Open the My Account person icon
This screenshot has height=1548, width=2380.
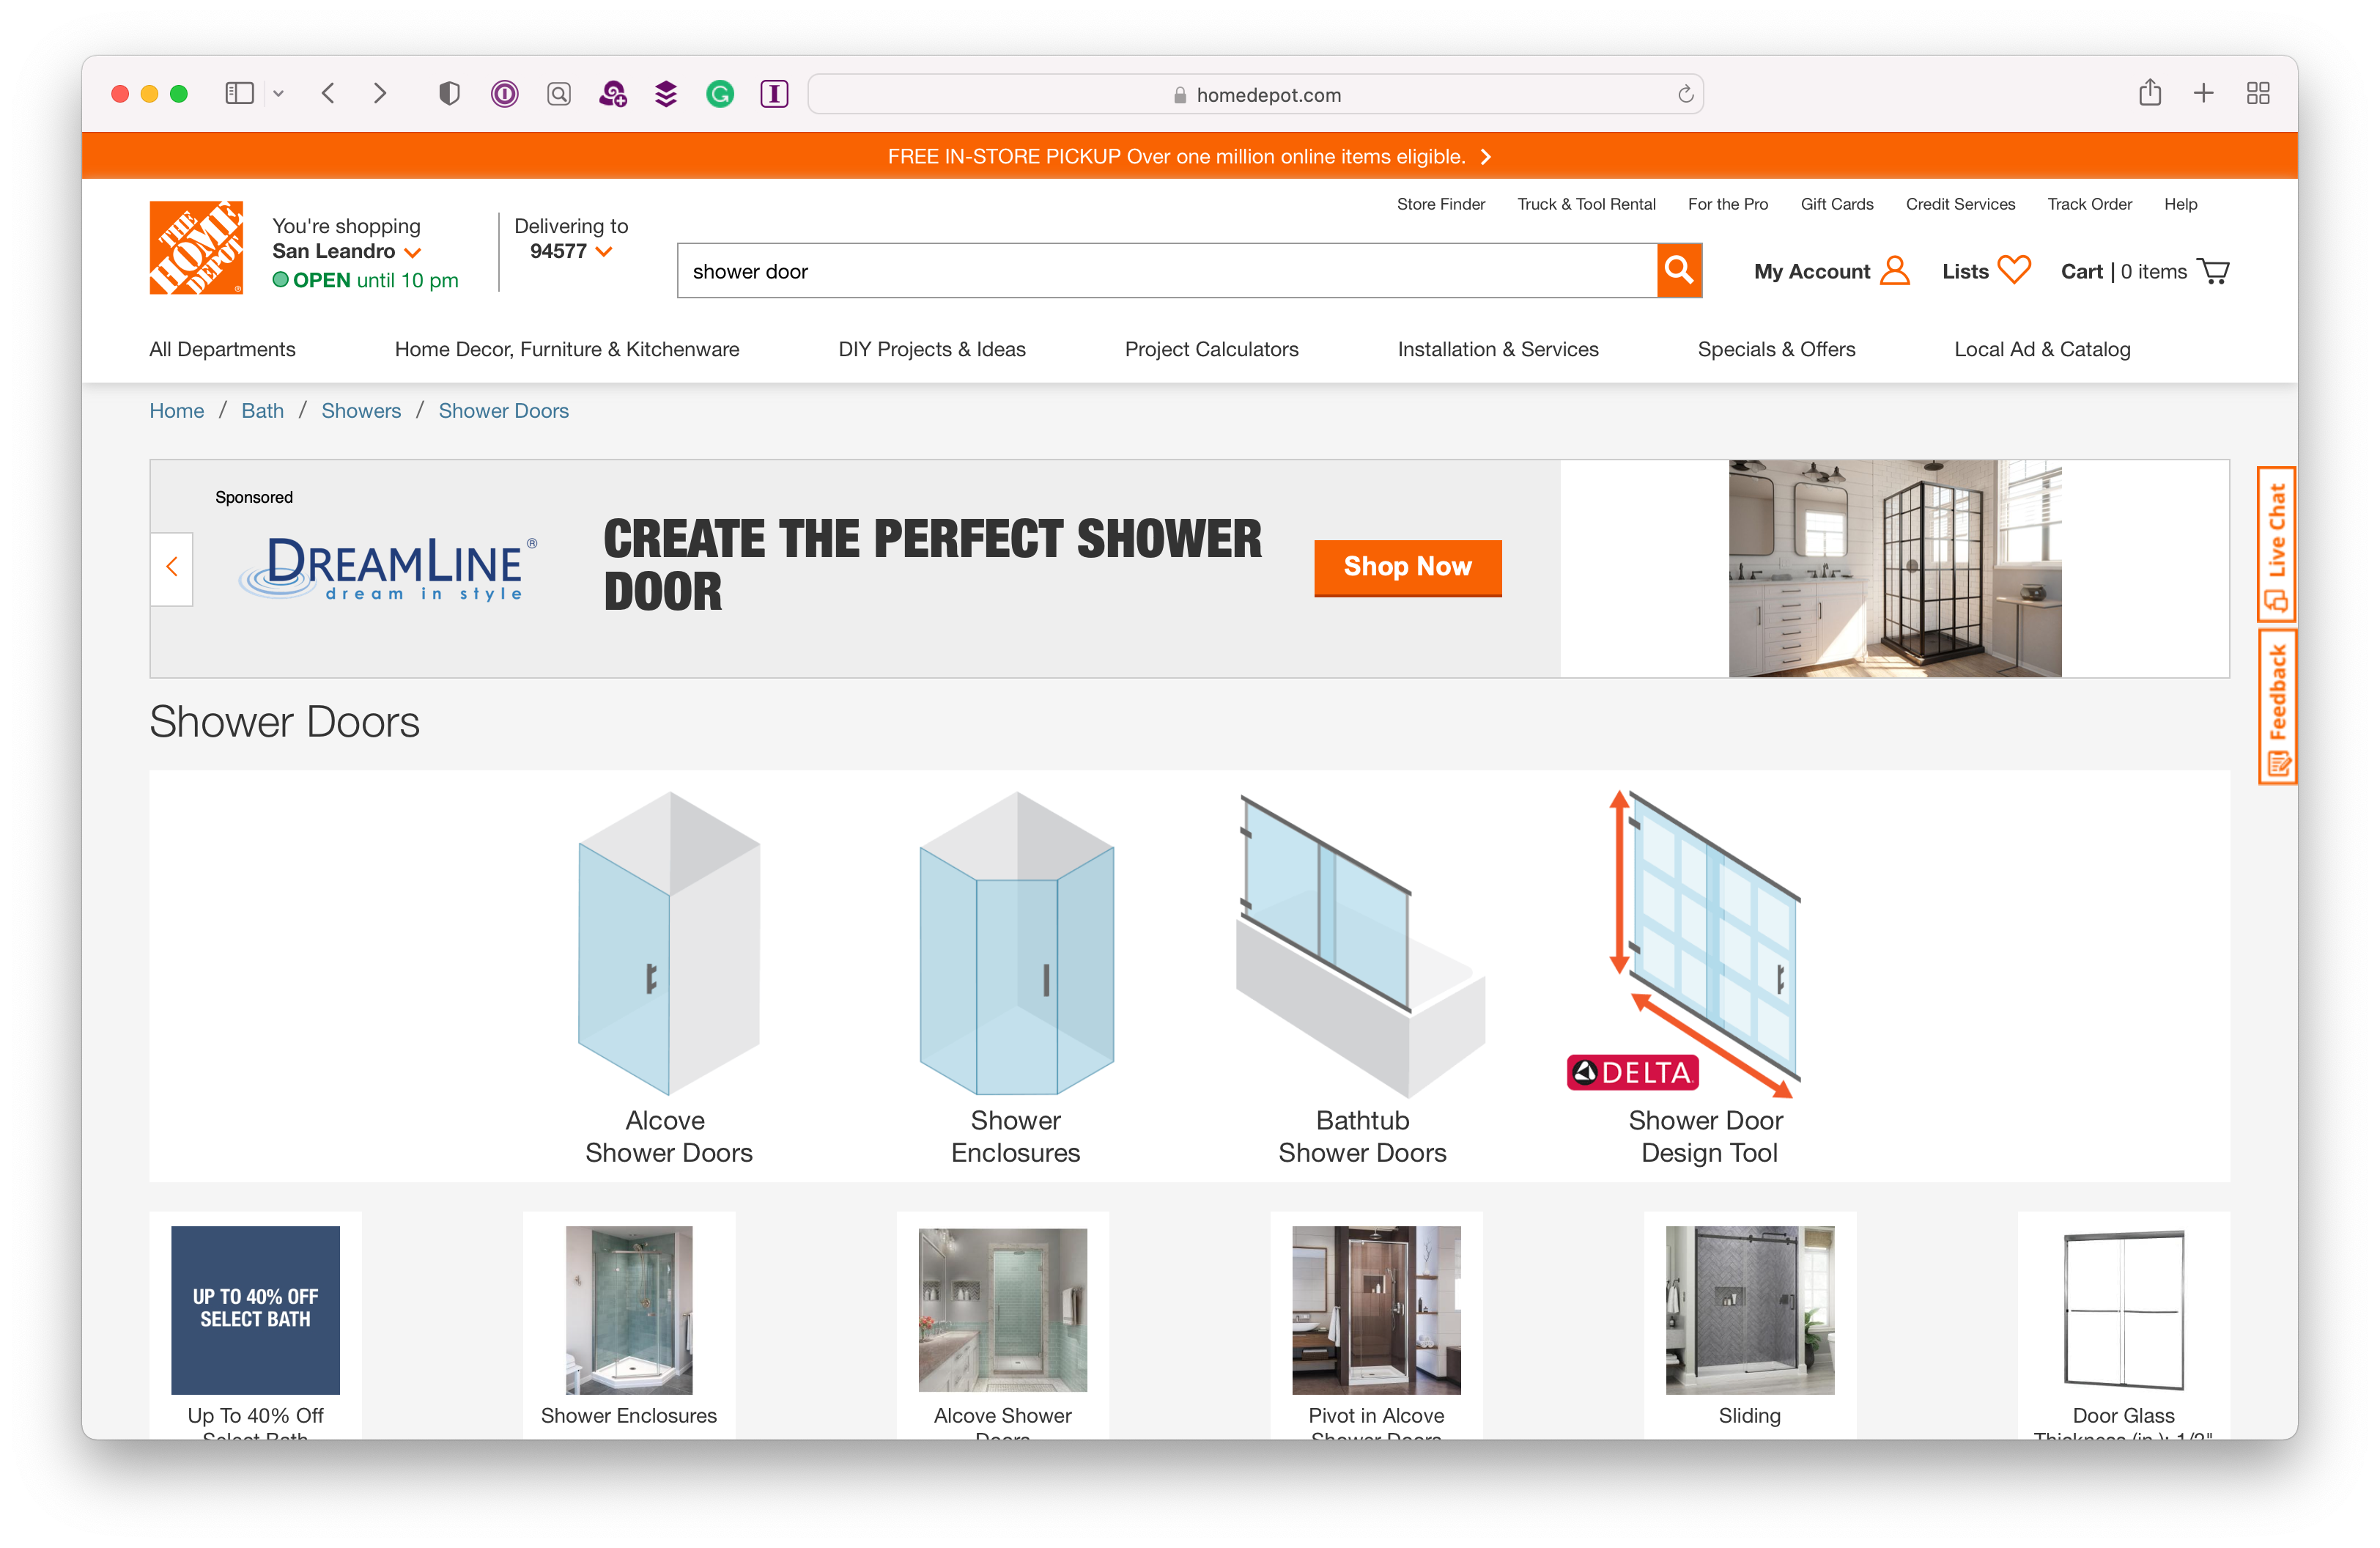tap(1894, 271)
